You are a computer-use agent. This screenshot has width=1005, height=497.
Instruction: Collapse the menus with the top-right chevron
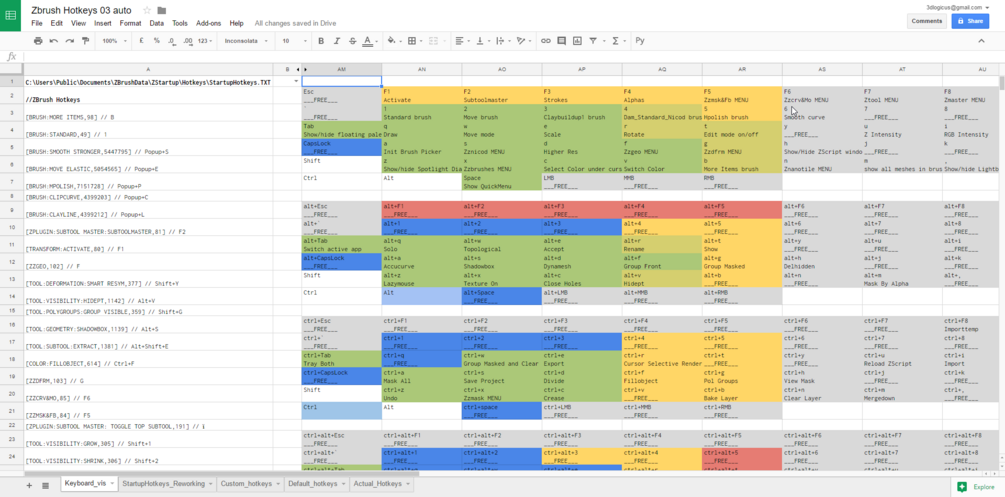click(x=981, y=41)
